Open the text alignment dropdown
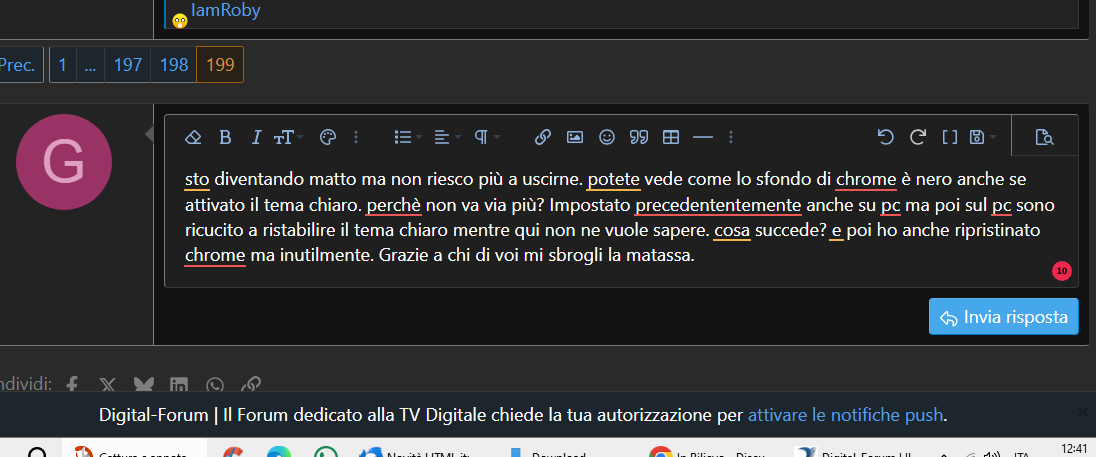 point(447,137)
